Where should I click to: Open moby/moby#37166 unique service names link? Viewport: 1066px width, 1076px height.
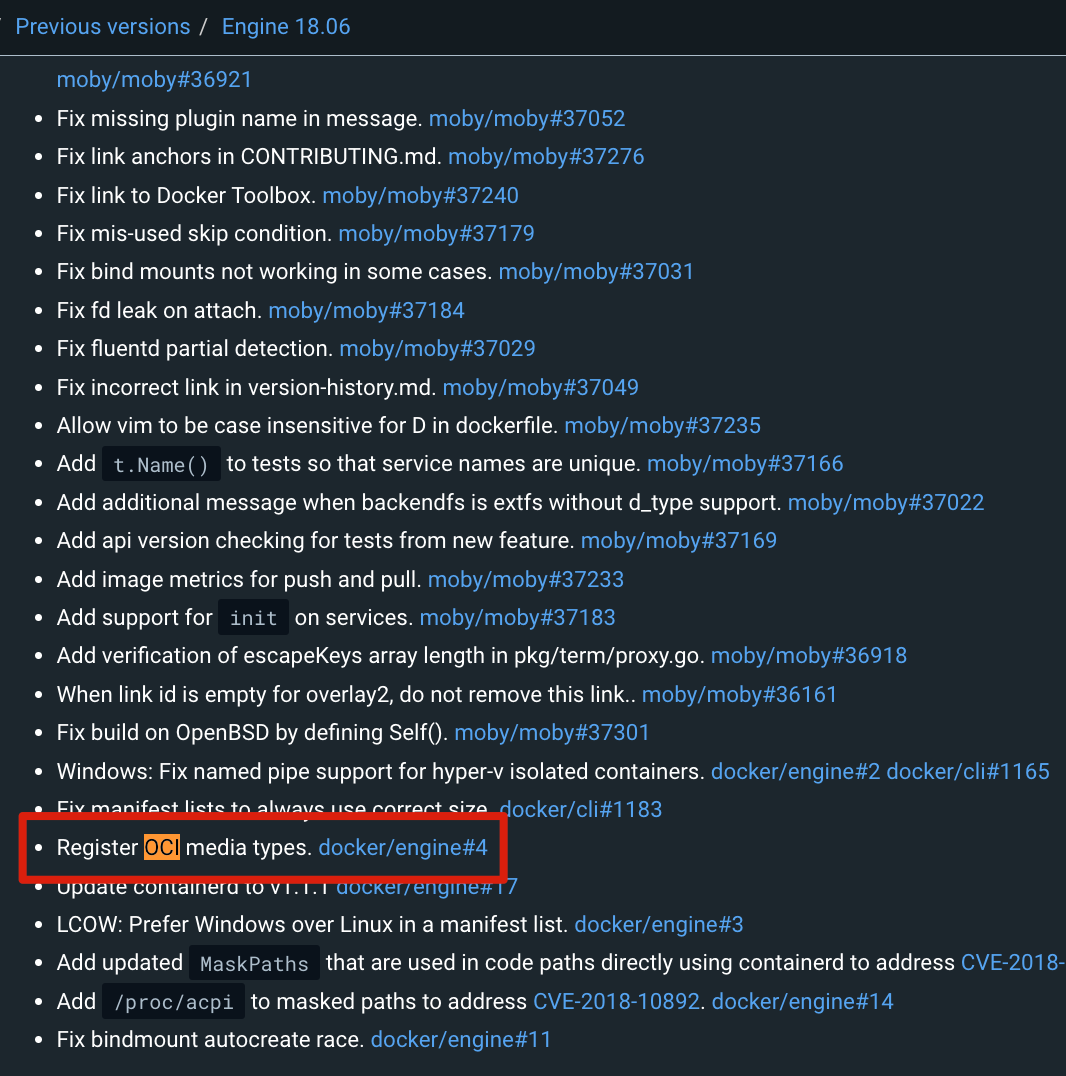coord(744,463)
